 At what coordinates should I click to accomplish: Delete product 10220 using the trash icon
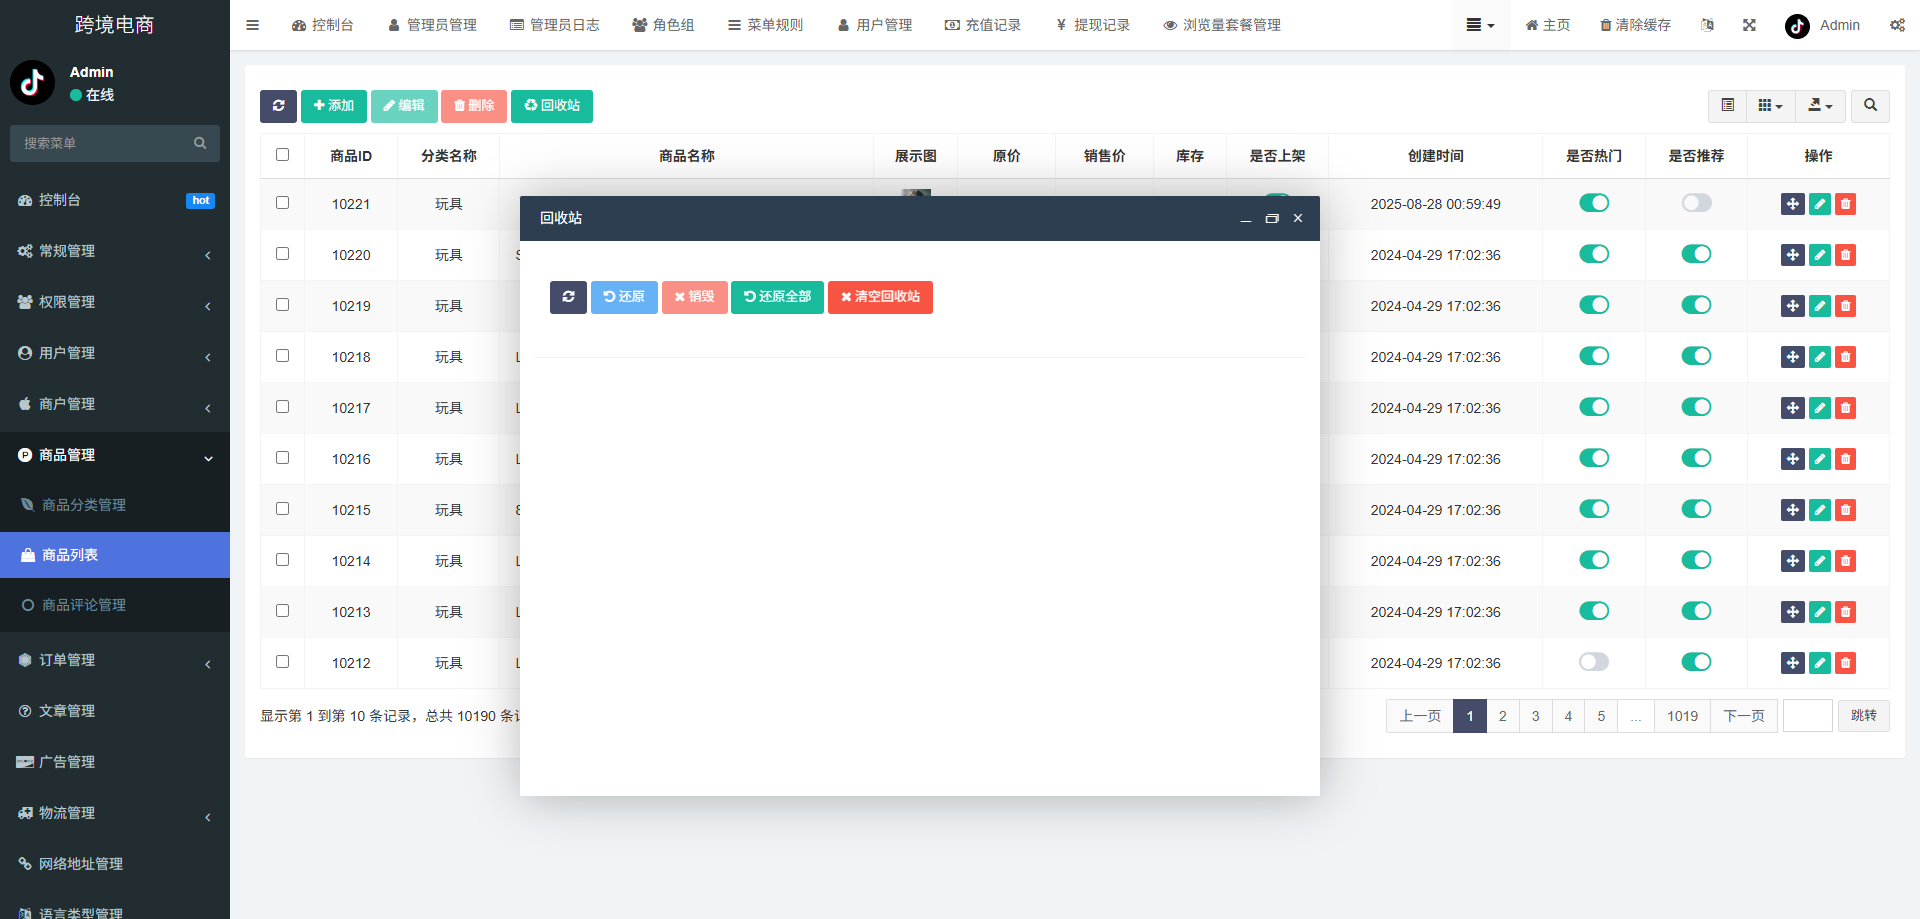pyautogui.click(x=1845, y=255)
